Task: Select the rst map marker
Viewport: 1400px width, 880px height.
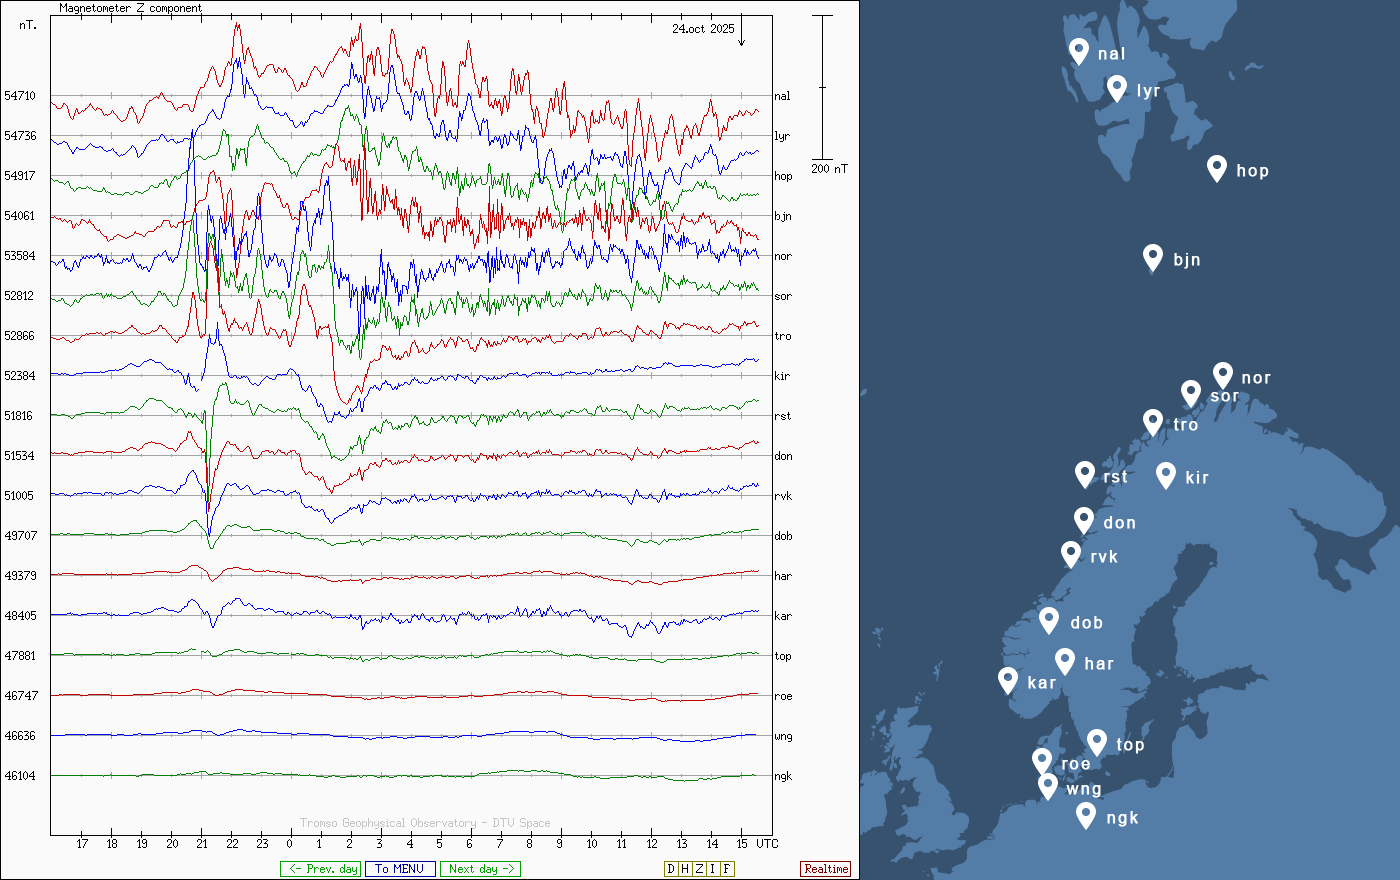Action: click(x=1085, y=474)
